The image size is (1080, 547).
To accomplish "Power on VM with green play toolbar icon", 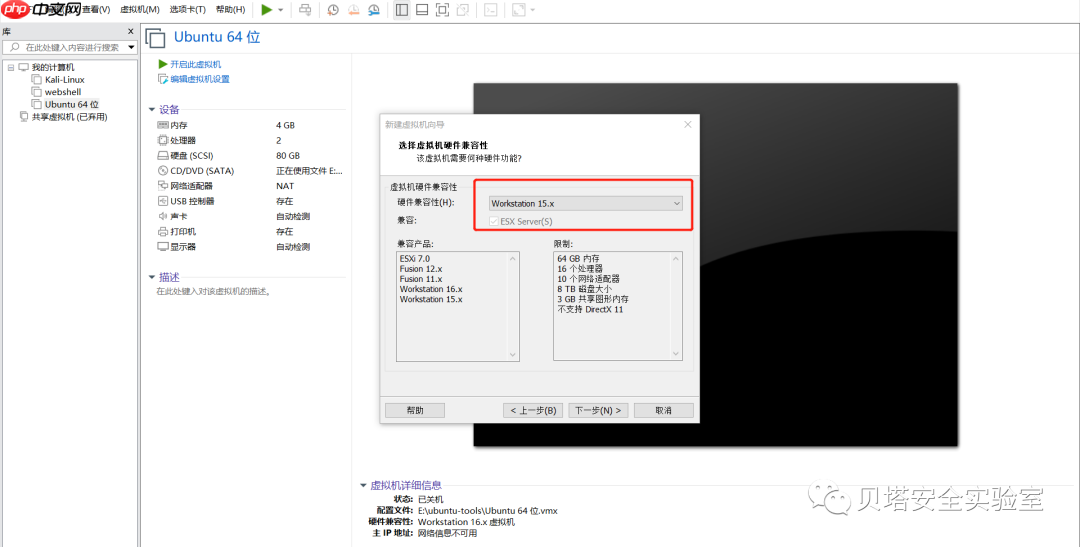I will pos(267,10).
